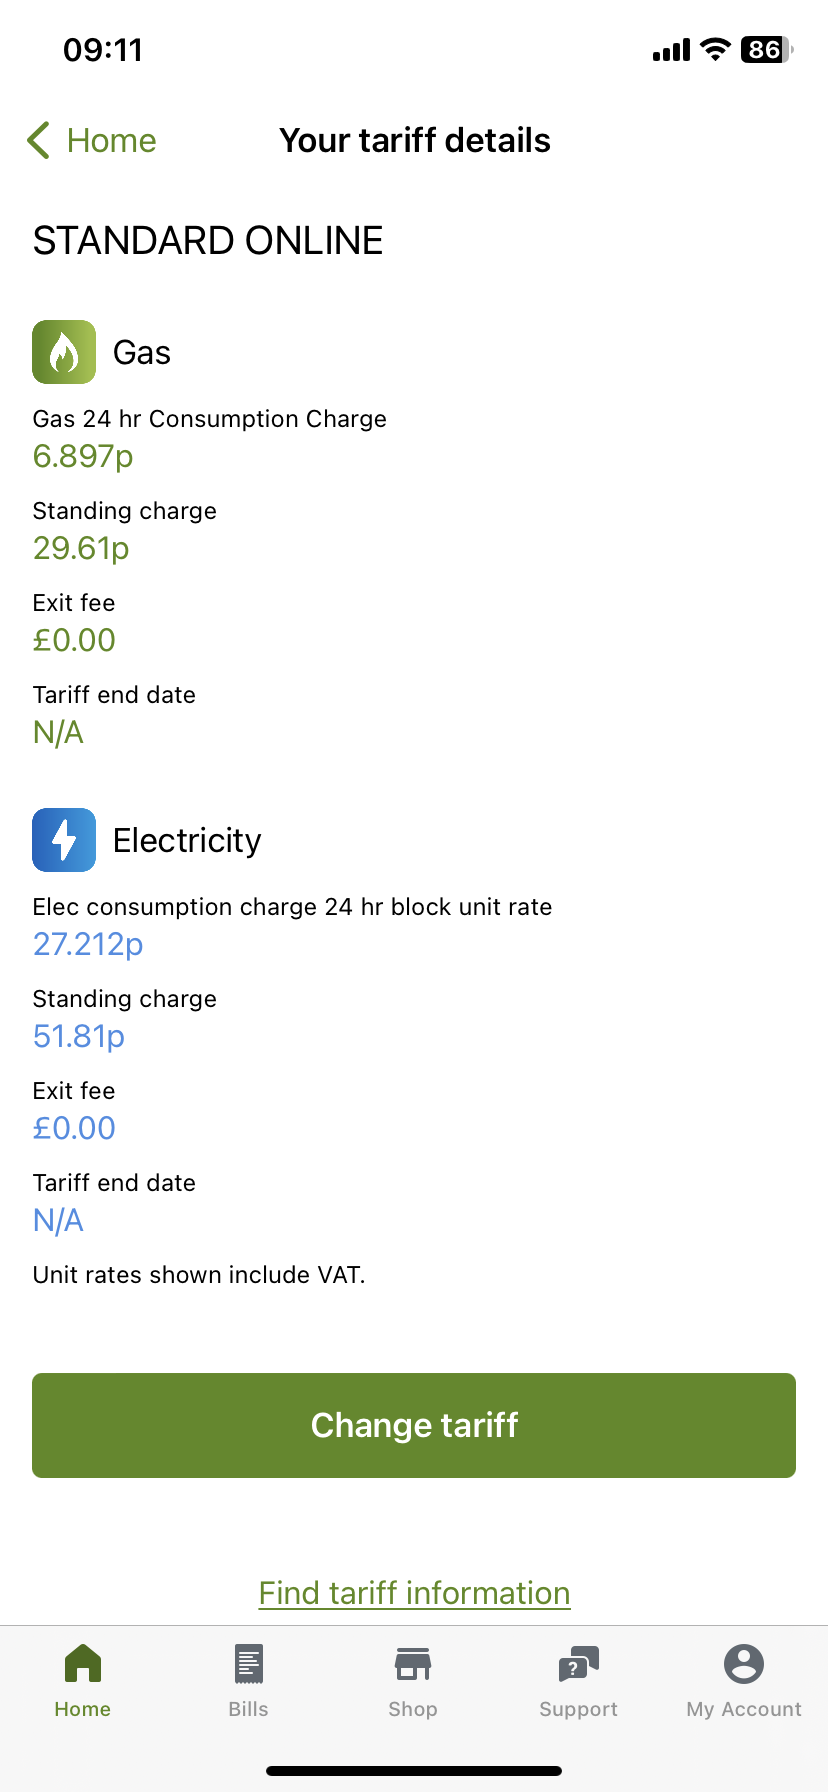Open the Find tariff information link
The width and height of the screenshot is (828, 1792).
pos(414,1593)
